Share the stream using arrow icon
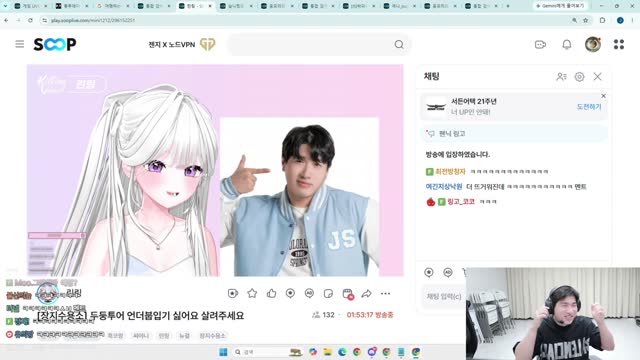 click(367, 293)
